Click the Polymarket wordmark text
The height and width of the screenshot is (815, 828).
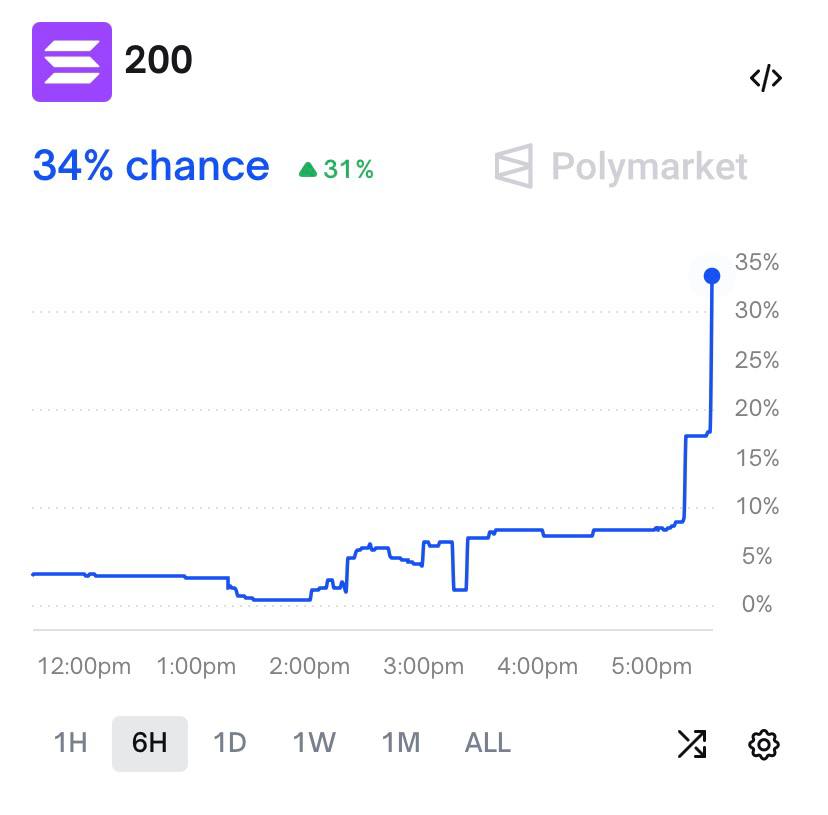pyautogui.click(x=649, y=166)
